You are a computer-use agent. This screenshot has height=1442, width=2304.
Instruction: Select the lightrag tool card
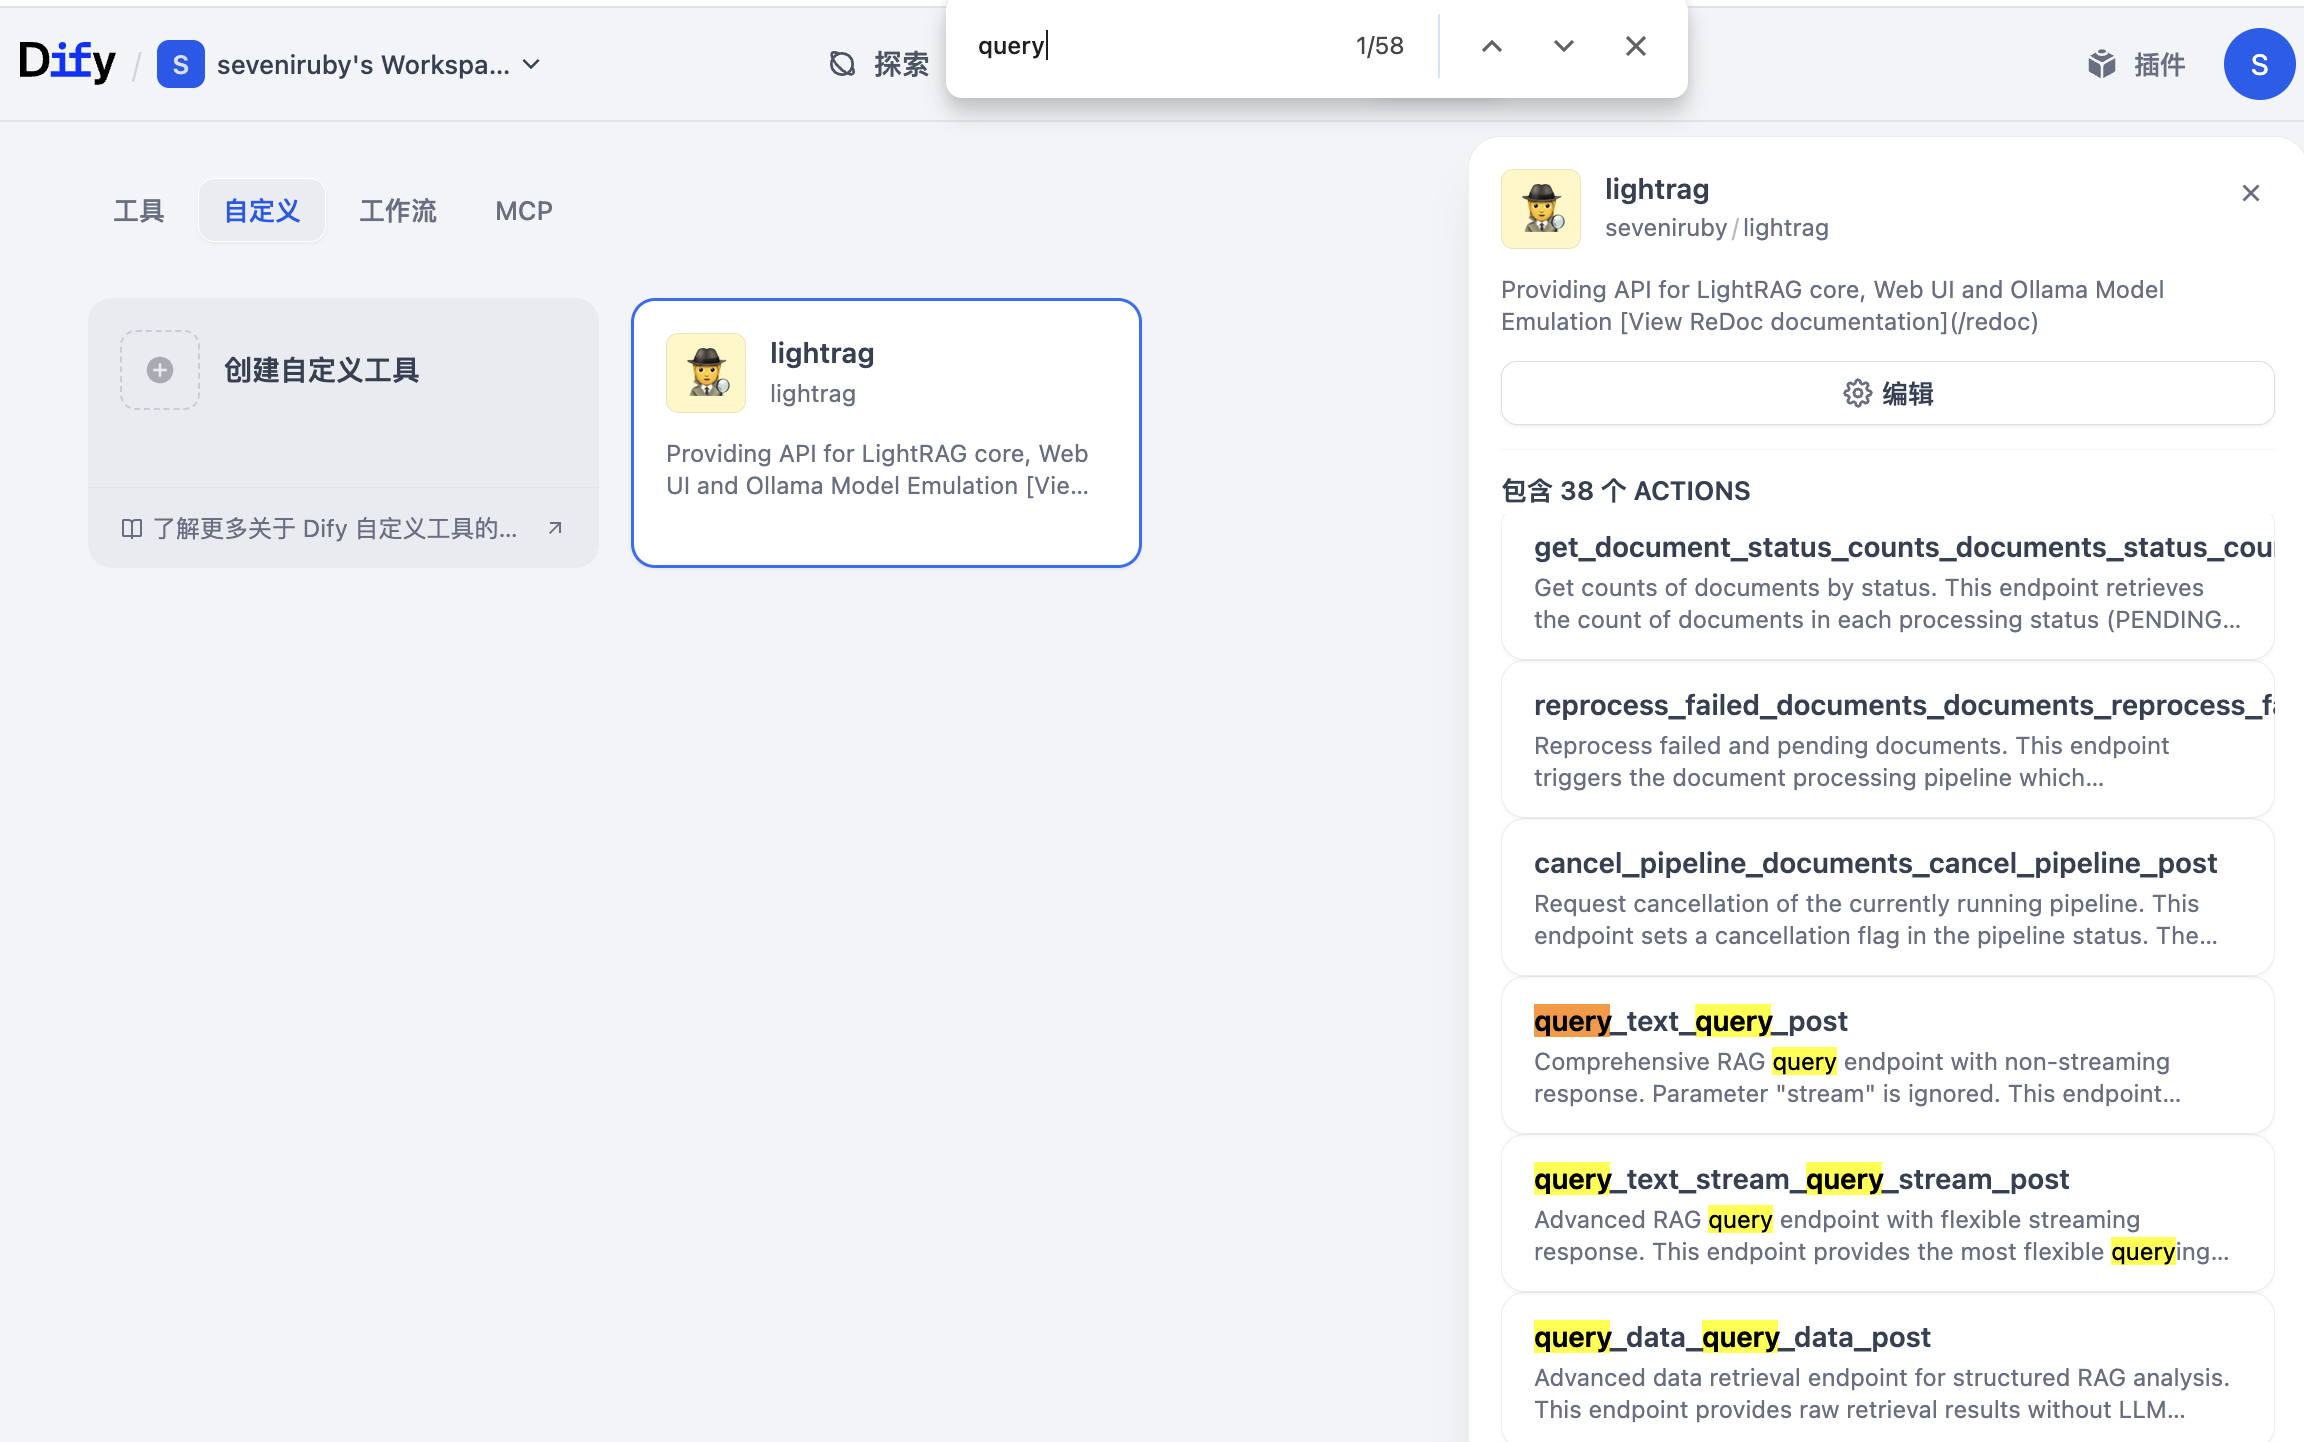(x=886, y=432)
